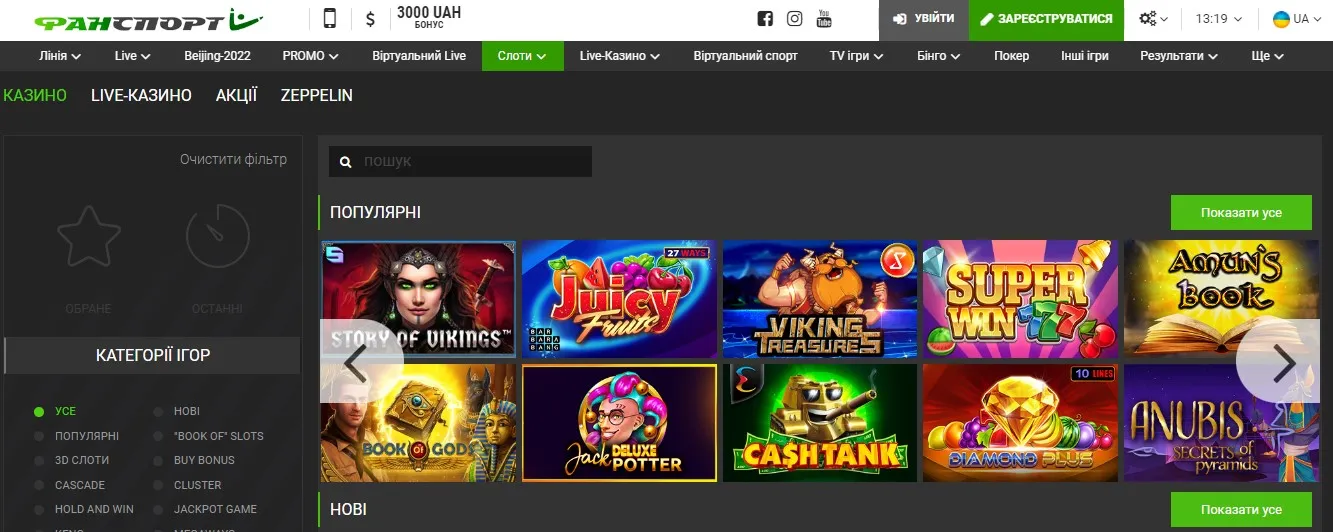Screen dimensions: 1333x532
Task: Open the Інші ігри menu item
Action: click(x=1085, y=56)
